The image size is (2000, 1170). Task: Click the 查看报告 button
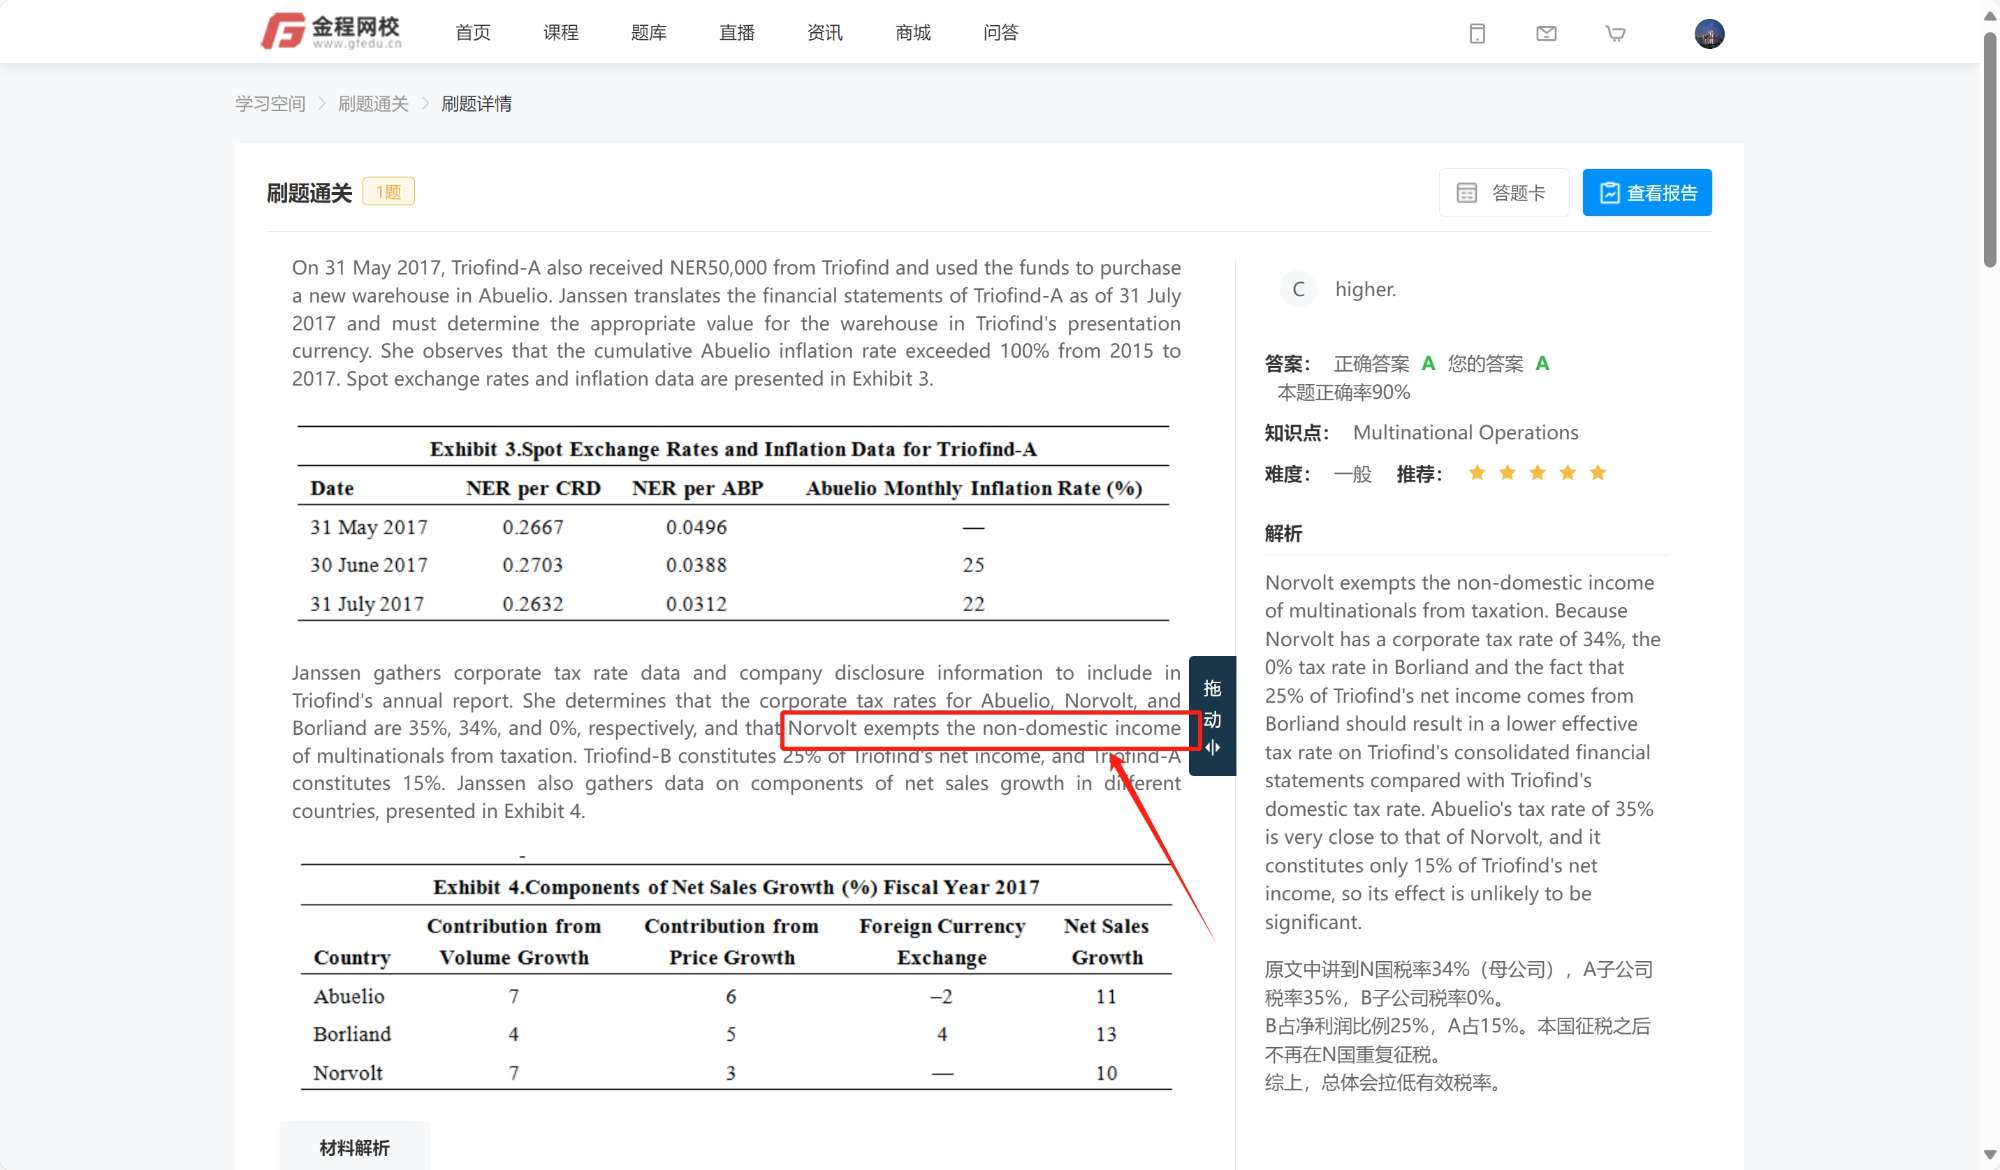(1647, 193)
